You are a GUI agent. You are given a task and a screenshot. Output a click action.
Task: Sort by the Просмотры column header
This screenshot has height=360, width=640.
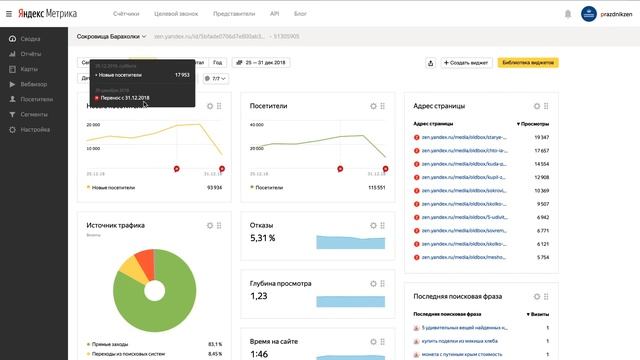(533, 124)
